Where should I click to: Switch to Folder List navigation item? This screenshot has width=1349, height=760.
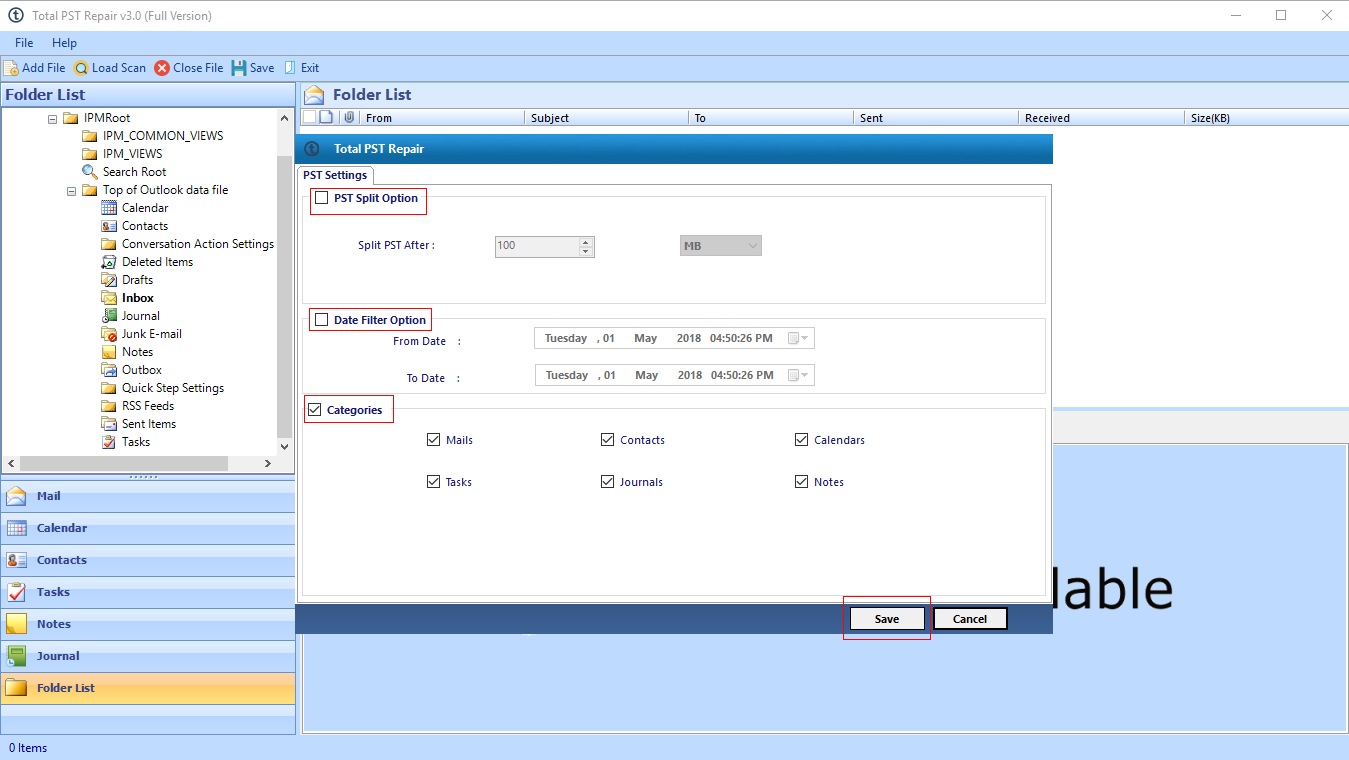[148, 688]
